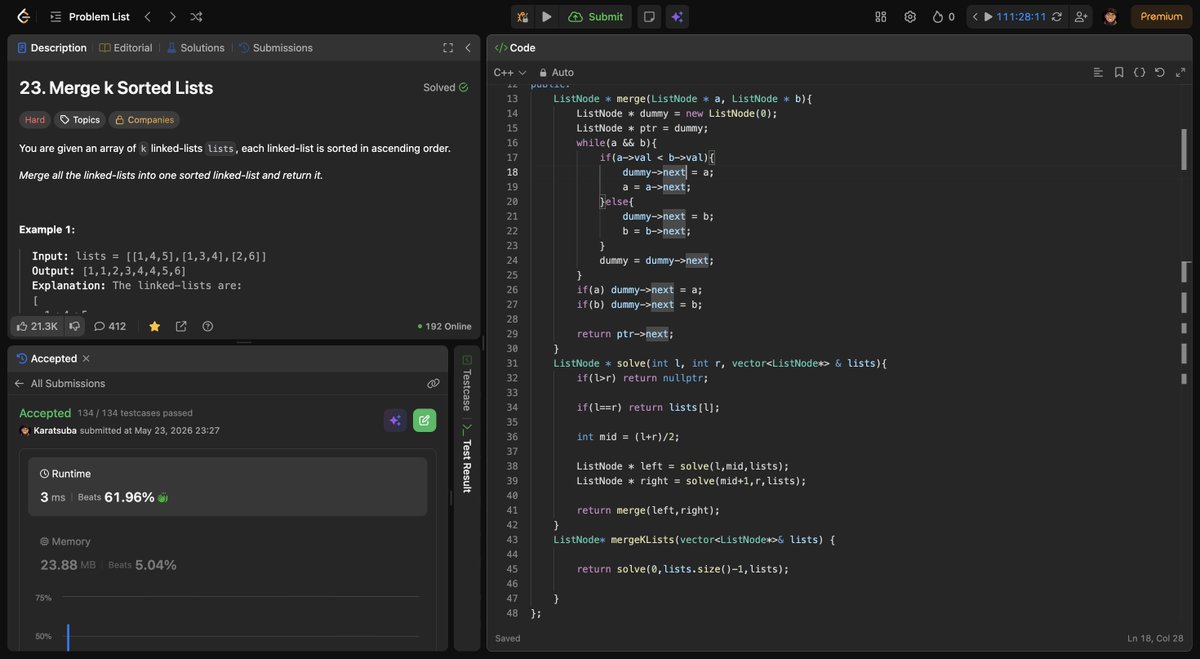Go to the previous problem arrow
Screen dimensions: 1200x659
click(x=148, y=16)
